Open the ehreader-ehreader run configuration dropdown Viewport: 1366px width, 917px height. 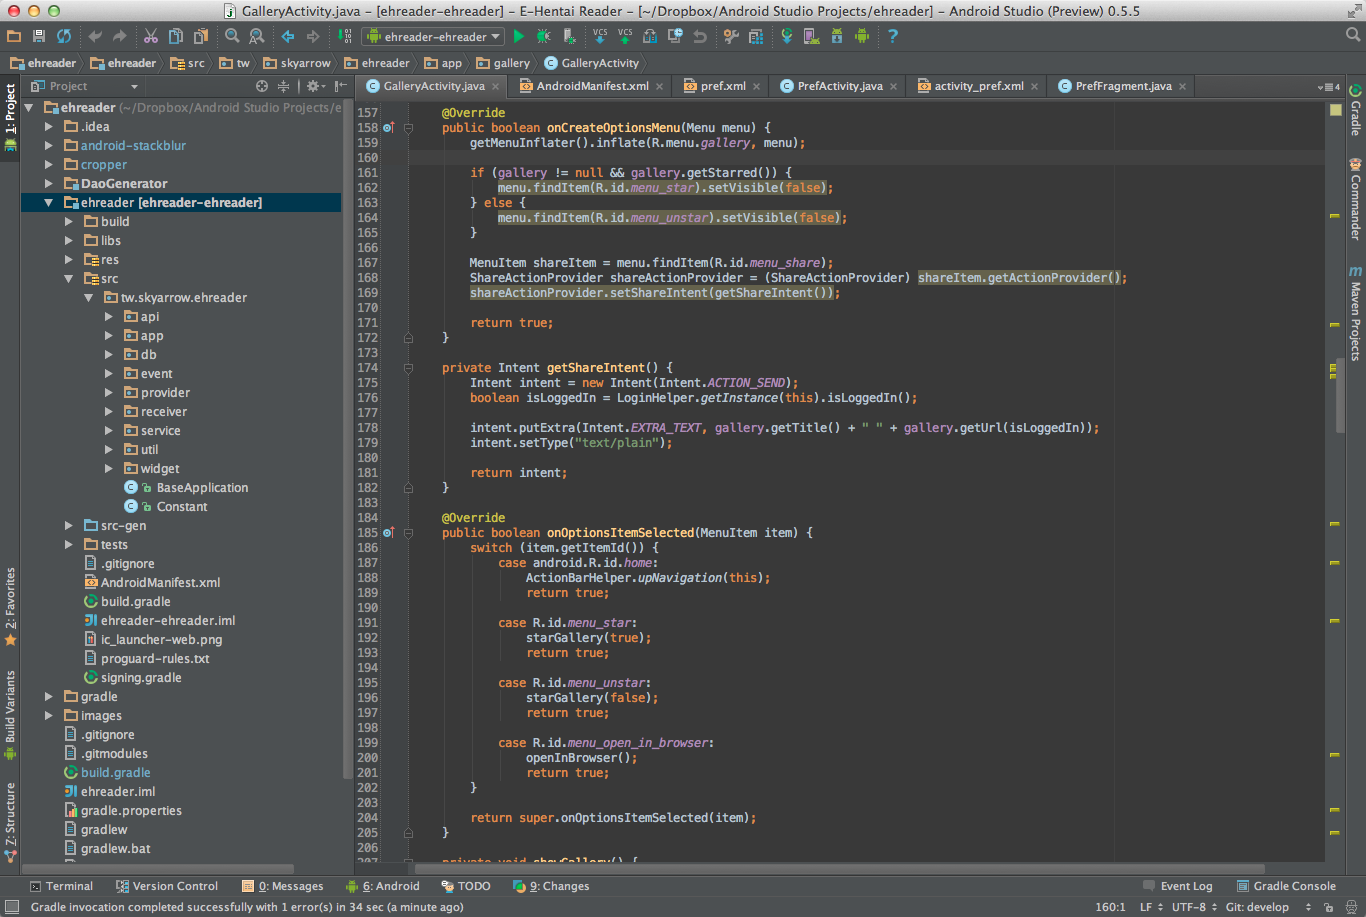coord(433,36)
